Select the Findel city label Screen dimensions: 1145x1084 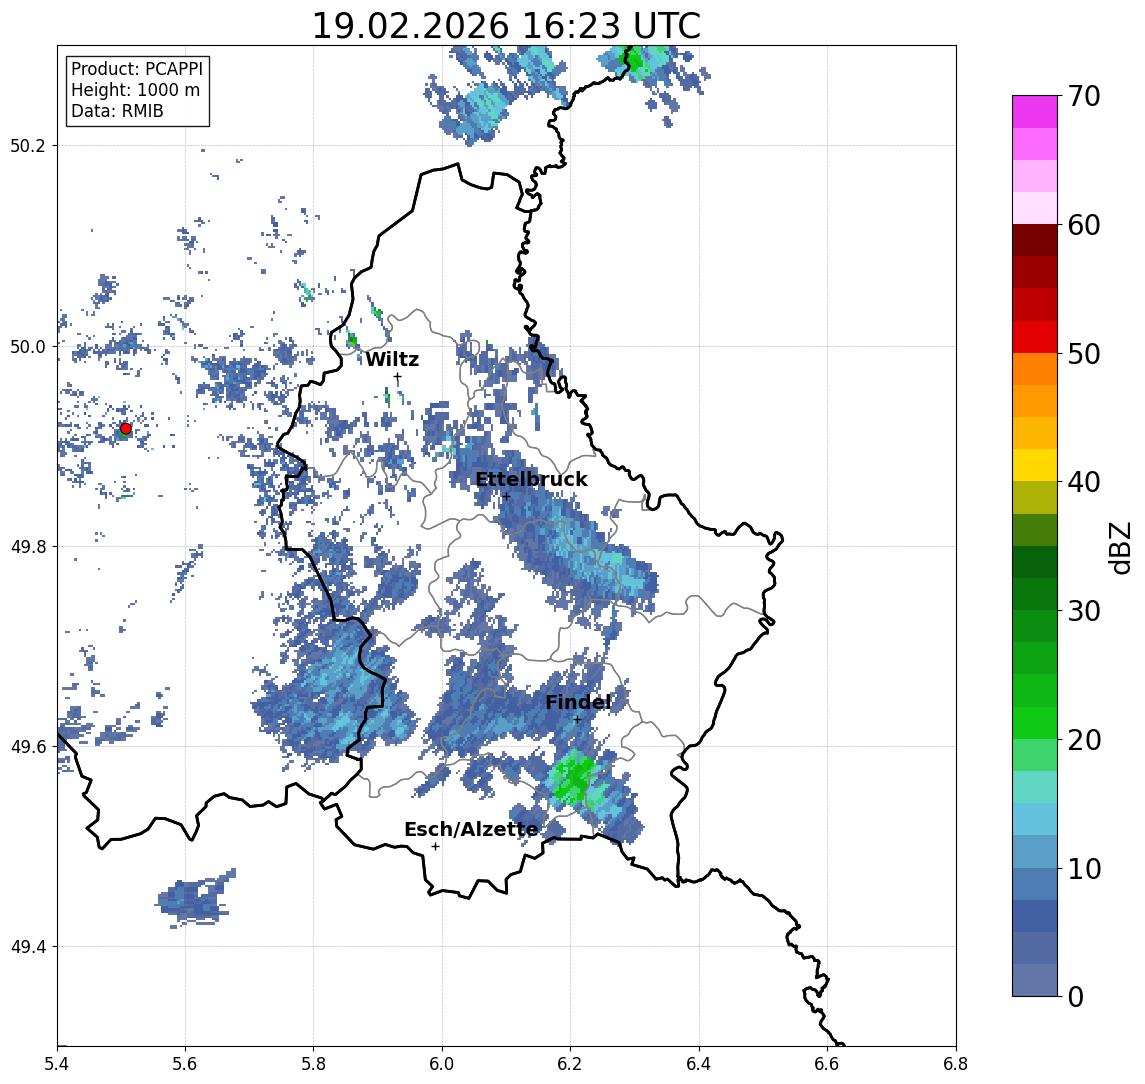click(x=578, y=702)
